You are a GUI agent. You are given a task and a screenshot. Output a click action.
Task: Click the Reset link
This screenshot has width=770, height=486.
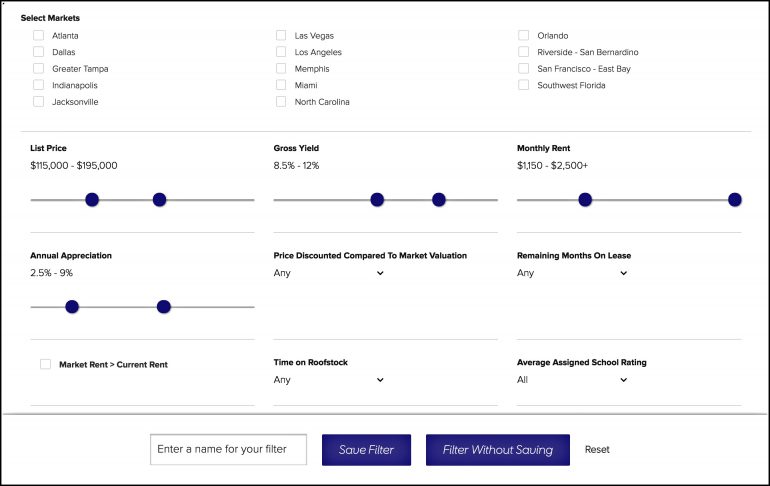(x=597, y=450)
